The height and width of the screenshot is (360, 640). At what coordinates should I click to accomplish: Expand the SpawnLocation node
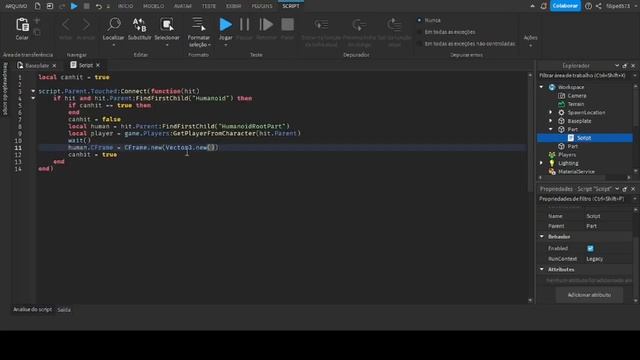click(551, 112)
